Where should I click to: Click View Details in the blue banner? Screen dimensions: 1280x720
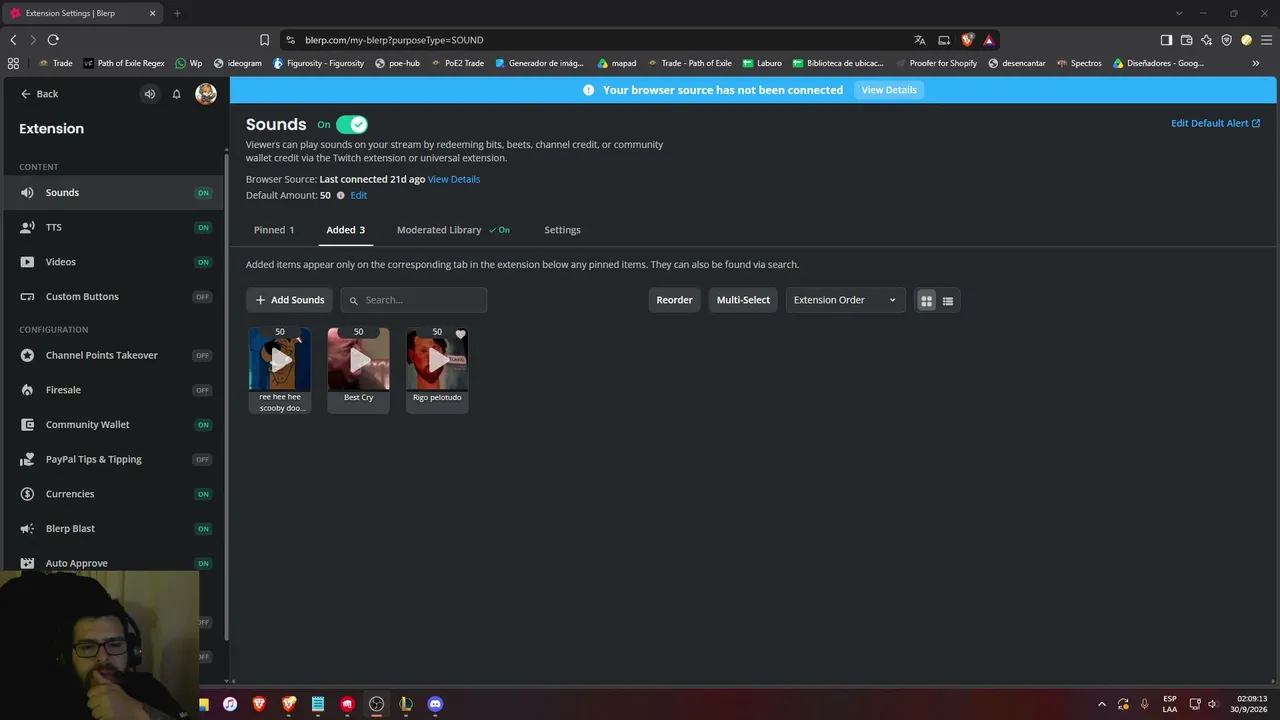tap(889, 90)
